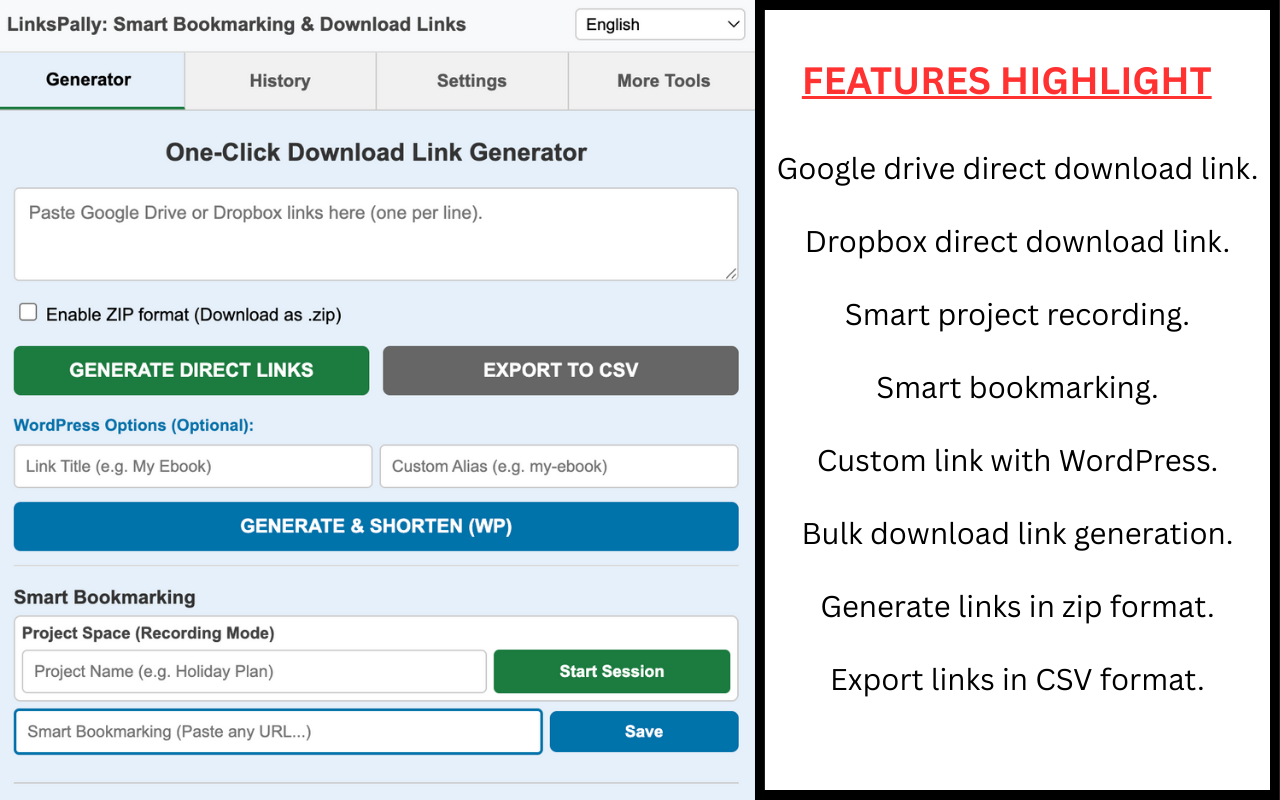Click 'Dropbox direct download link.' text
The image size is (1280, 800).
pos(1017,242)
